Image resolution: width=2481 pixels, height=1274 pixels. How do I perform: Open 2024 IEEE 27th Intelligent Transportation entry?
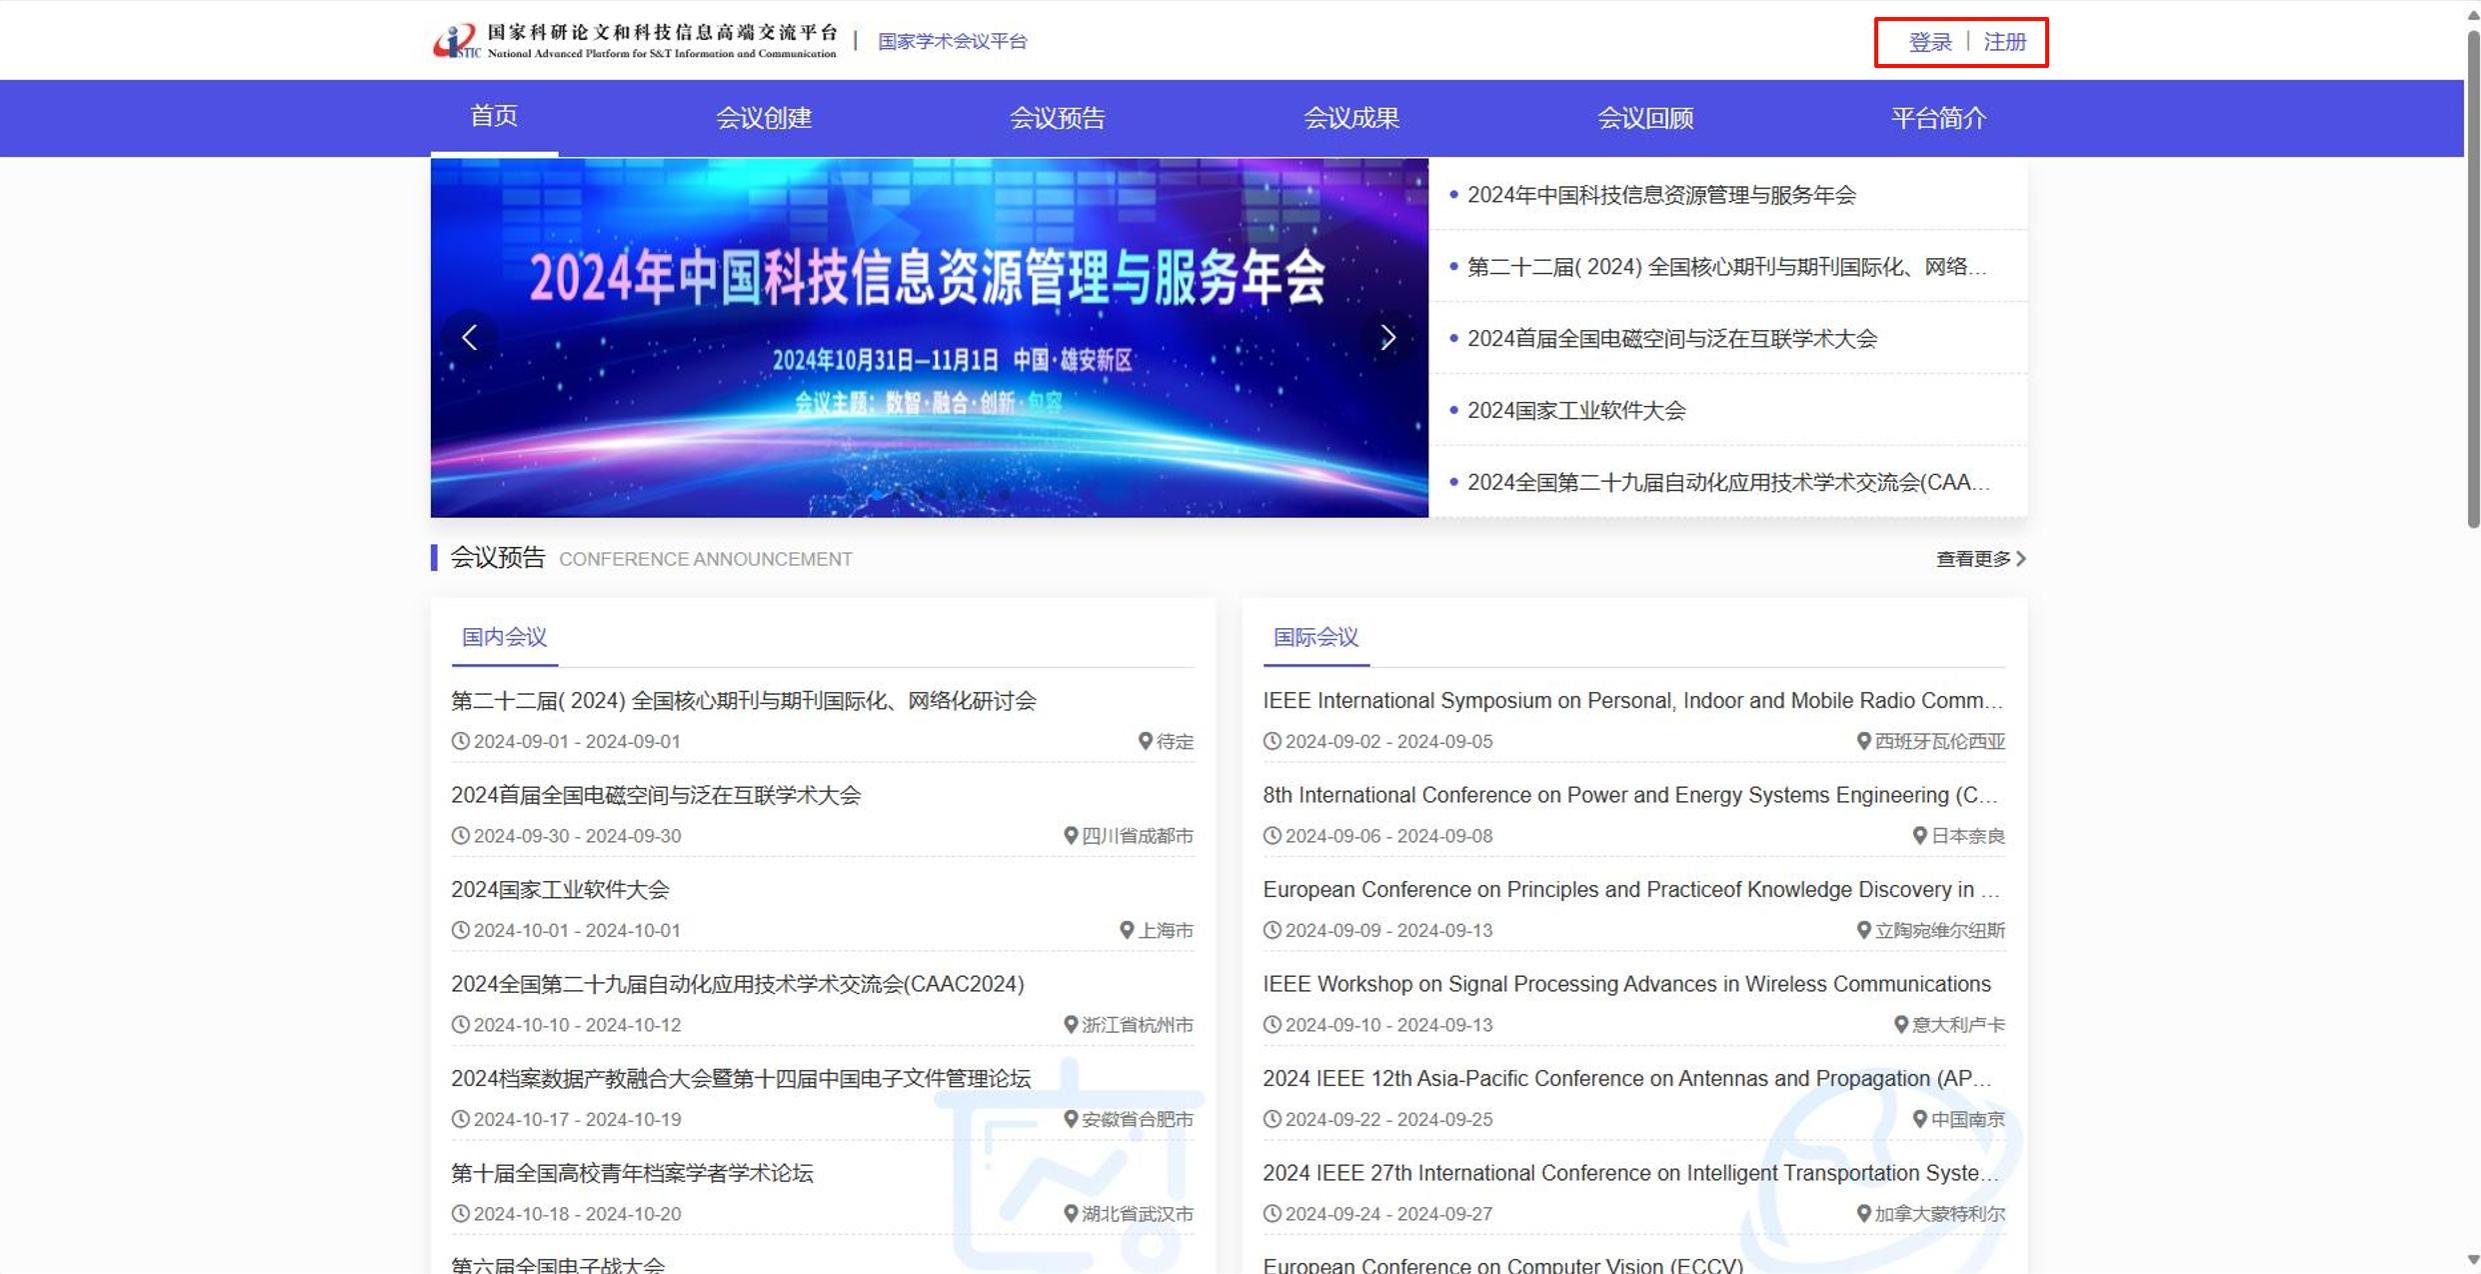click(x=1631, y=1173)
